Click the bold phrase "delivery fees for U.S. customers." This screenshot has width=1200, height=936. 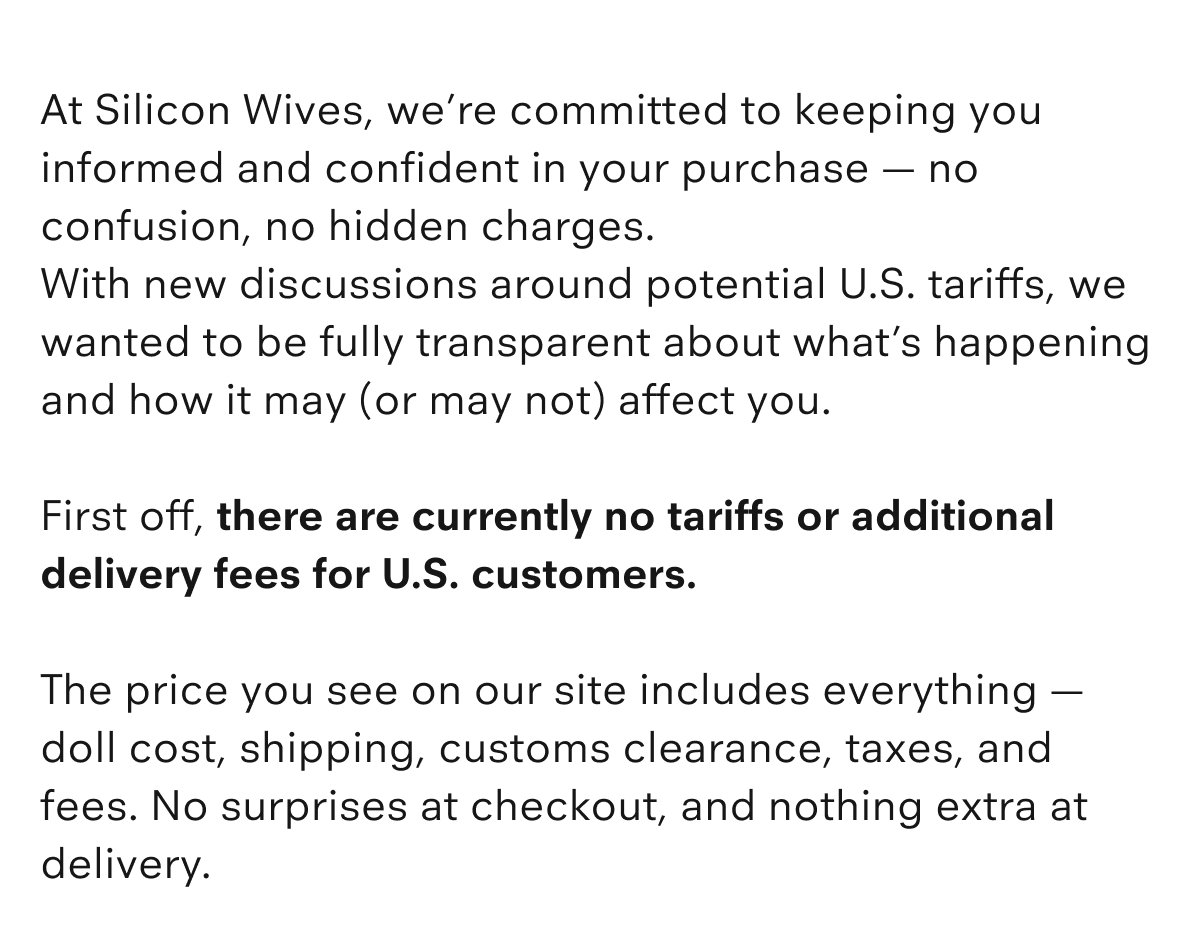(x=368, y=576)
